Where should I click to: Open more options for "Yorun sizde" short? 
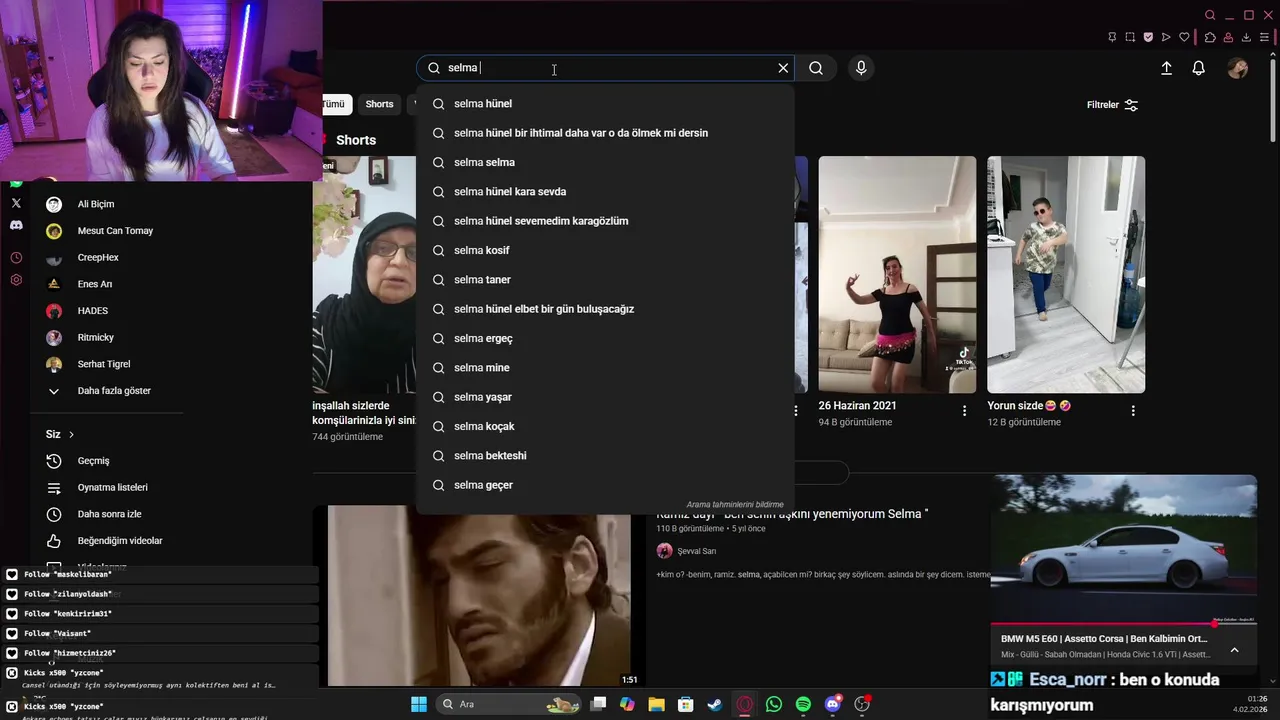[1133, 411]
